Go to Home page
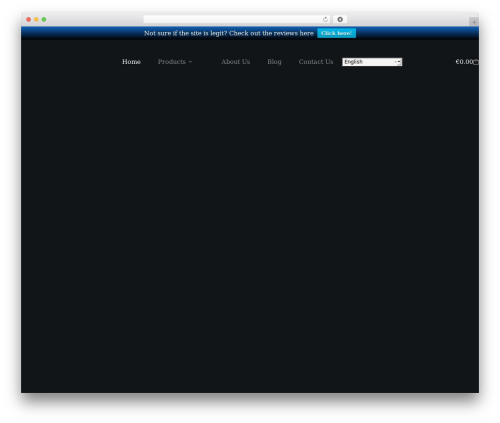 131,62
